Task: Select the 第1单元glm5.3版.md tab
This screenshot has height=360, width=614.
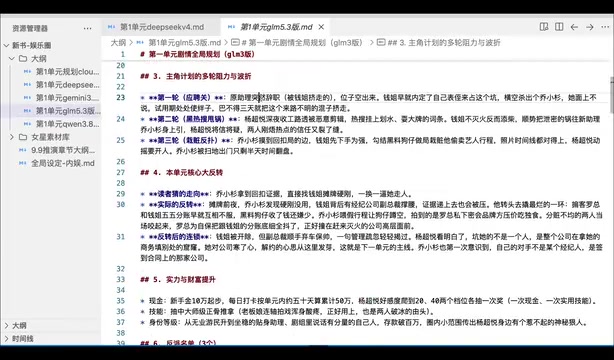Action: (276, 27)
